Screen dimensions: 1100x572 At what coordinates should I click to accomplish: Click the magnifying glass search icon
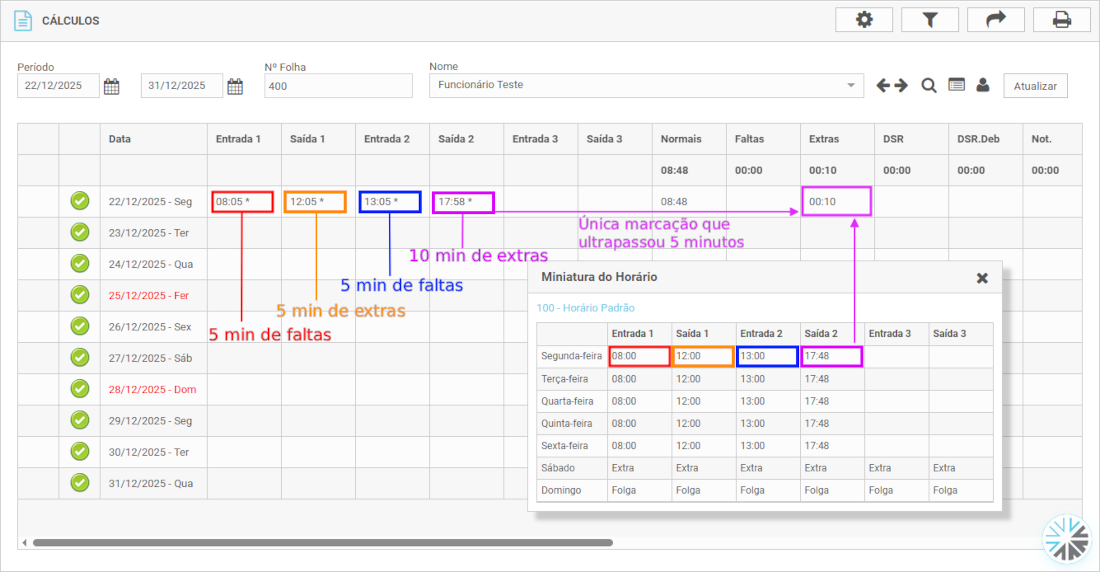pyautogui.click(x=929, y=86)
